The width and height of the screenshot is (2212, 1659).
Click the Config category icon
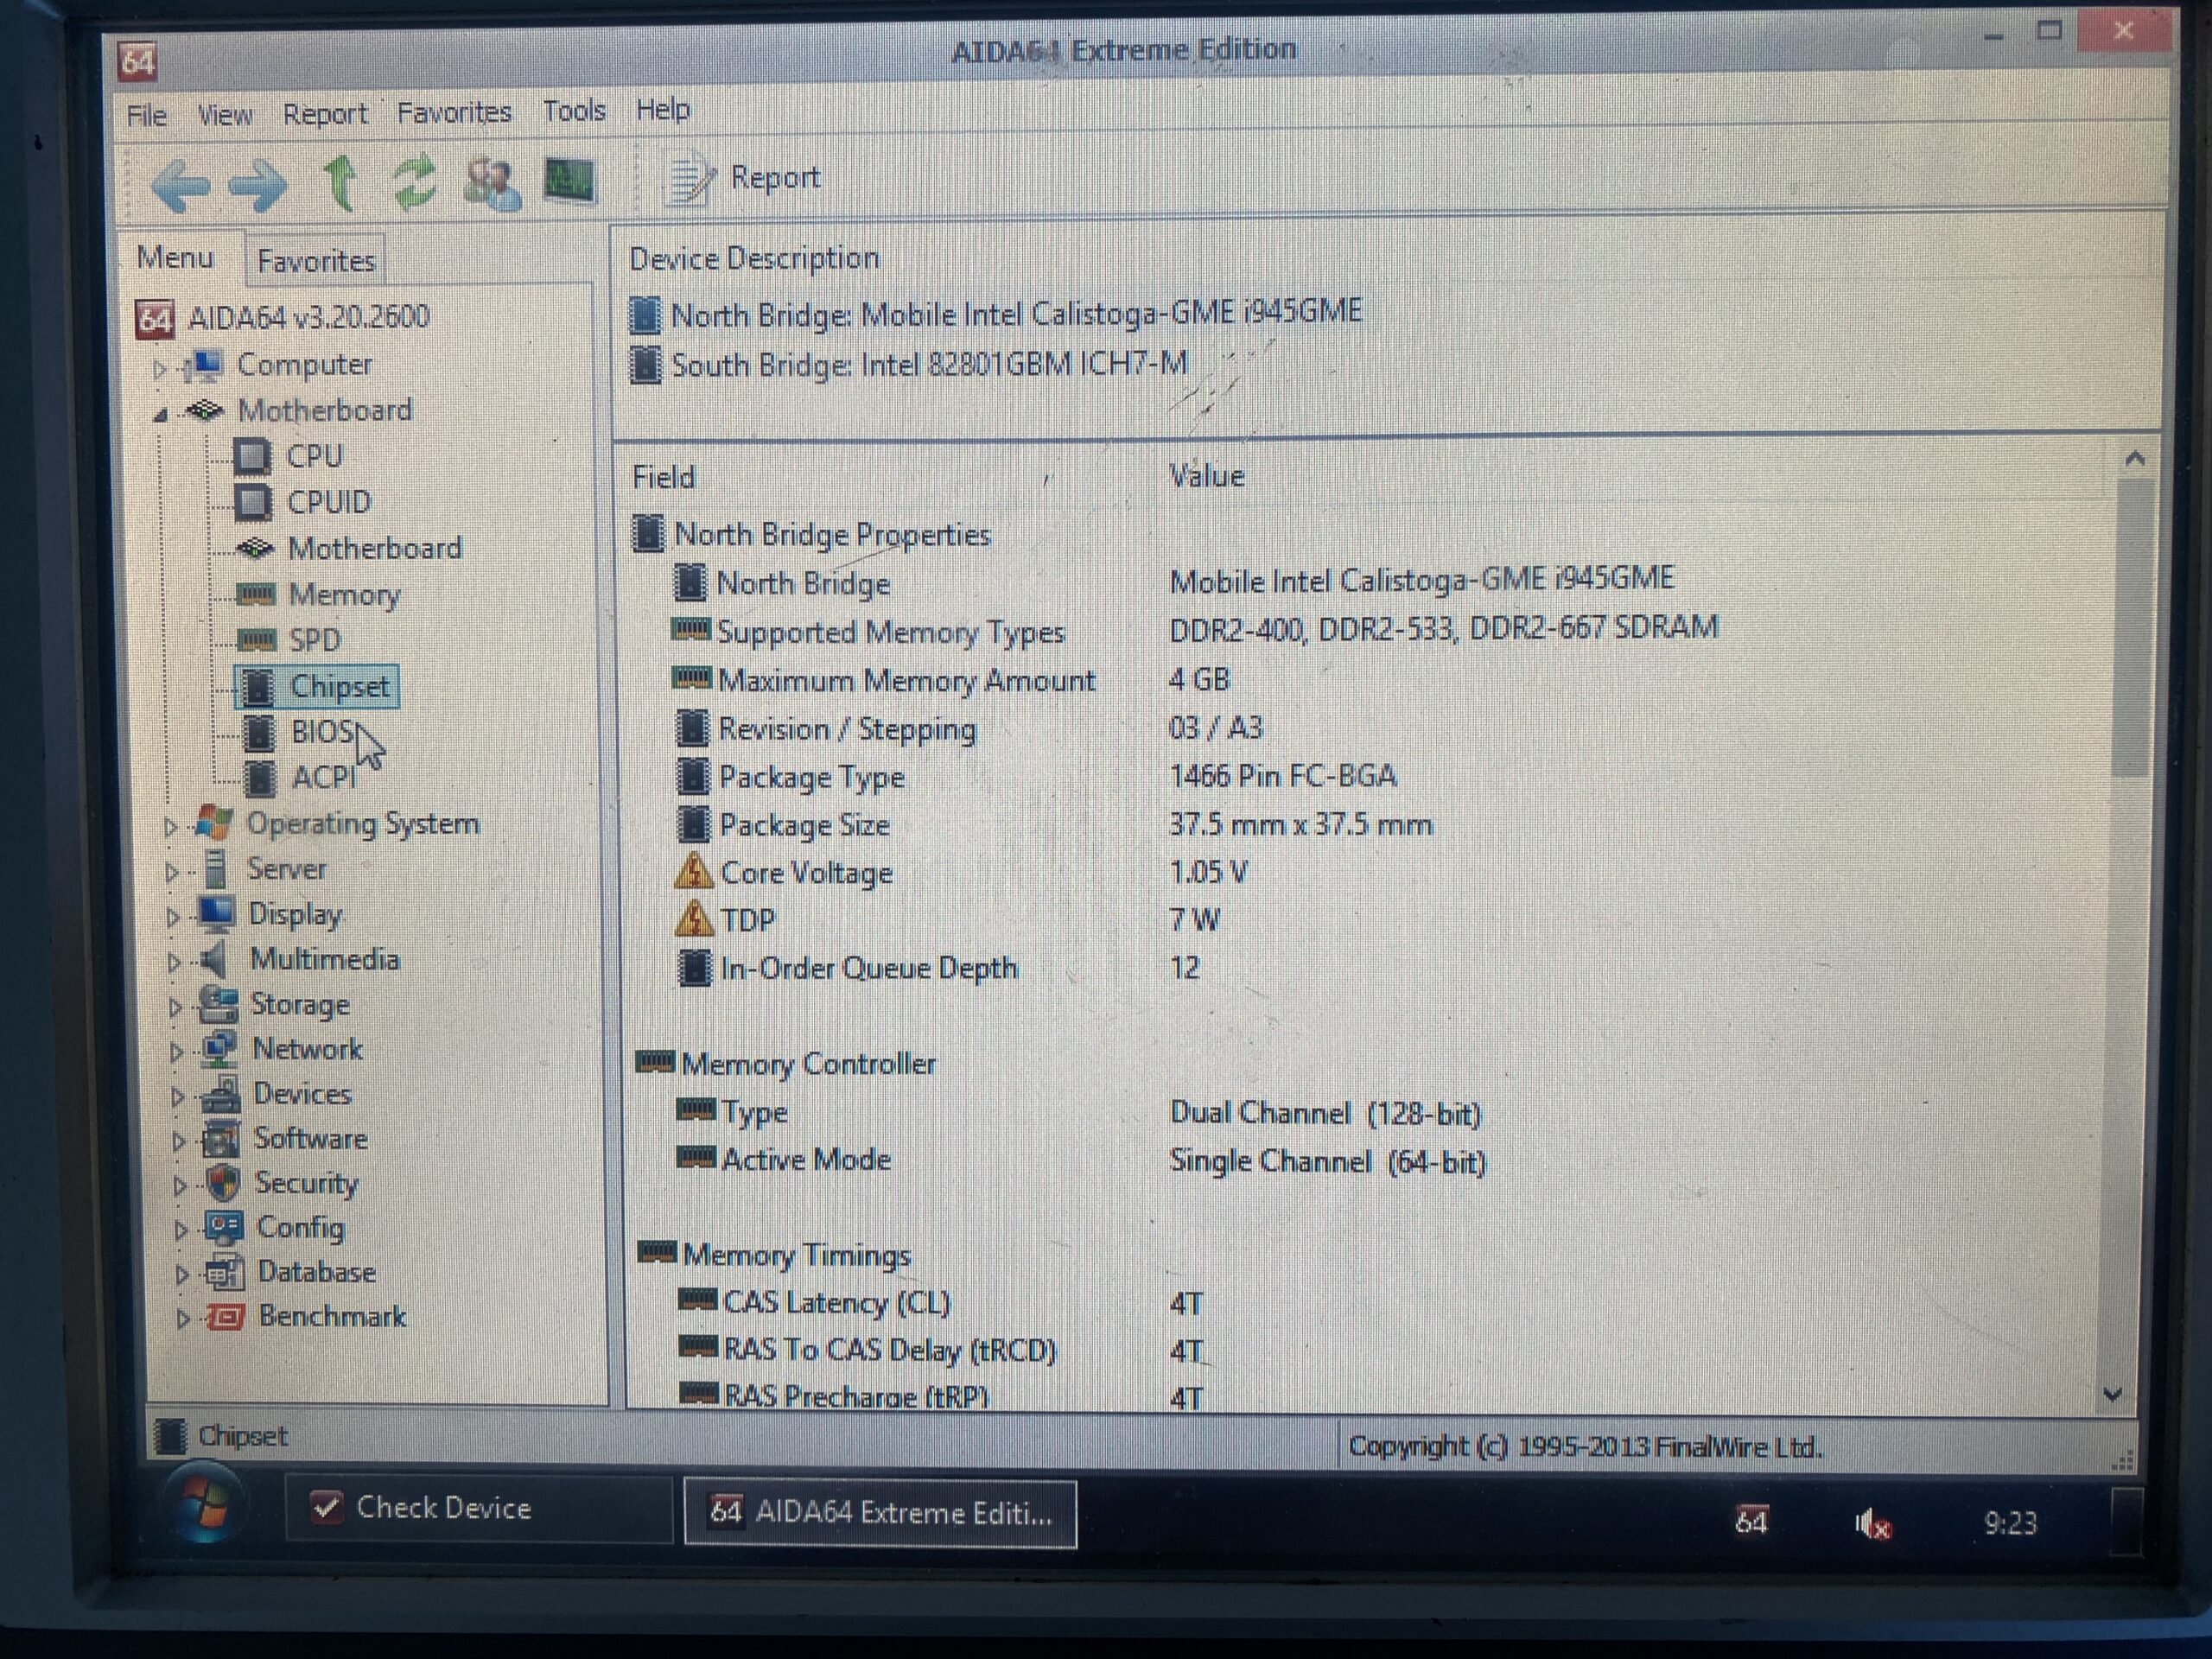(x=224, y=1227)
